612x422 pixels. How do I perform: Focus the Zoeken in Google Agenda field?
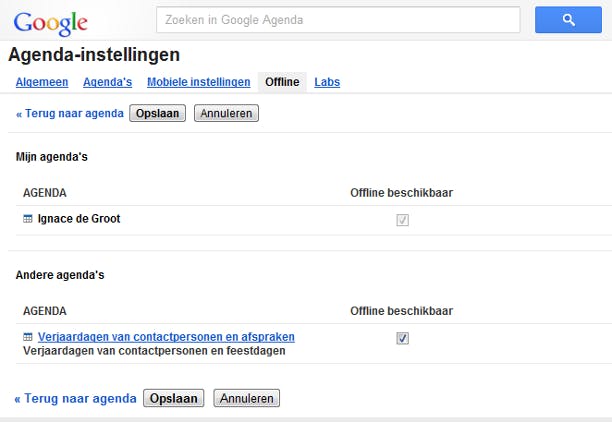pos(338,20)
